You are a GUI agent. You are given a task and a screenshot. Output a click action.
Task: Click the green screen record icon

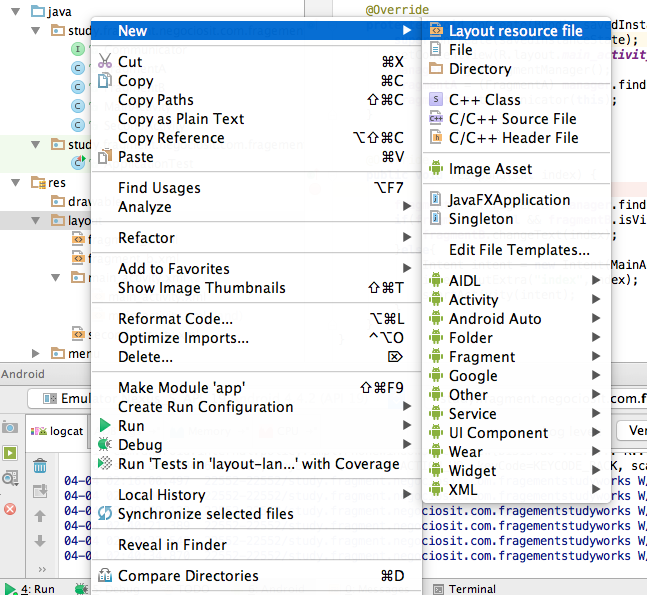pyautogui.click(x=11, y=453)
